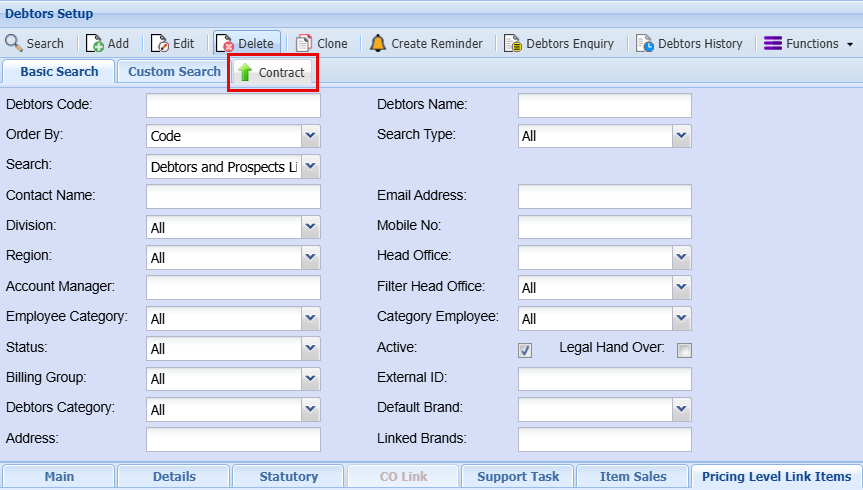863x490 pixels.
Task: Click the Contract button label
Action: pyautogui.click(x=281, y=73)
